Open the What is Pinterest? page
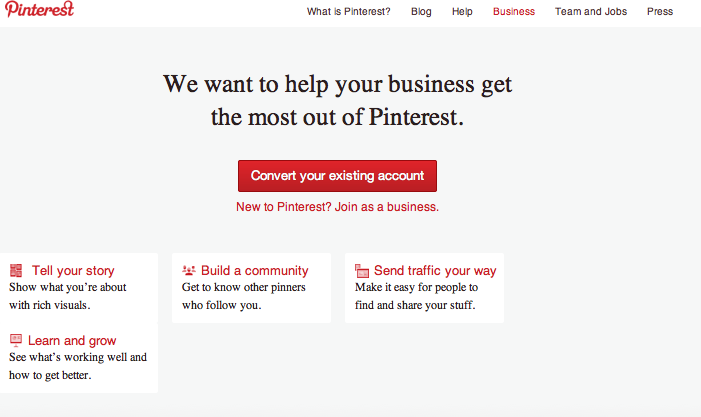 348,12
